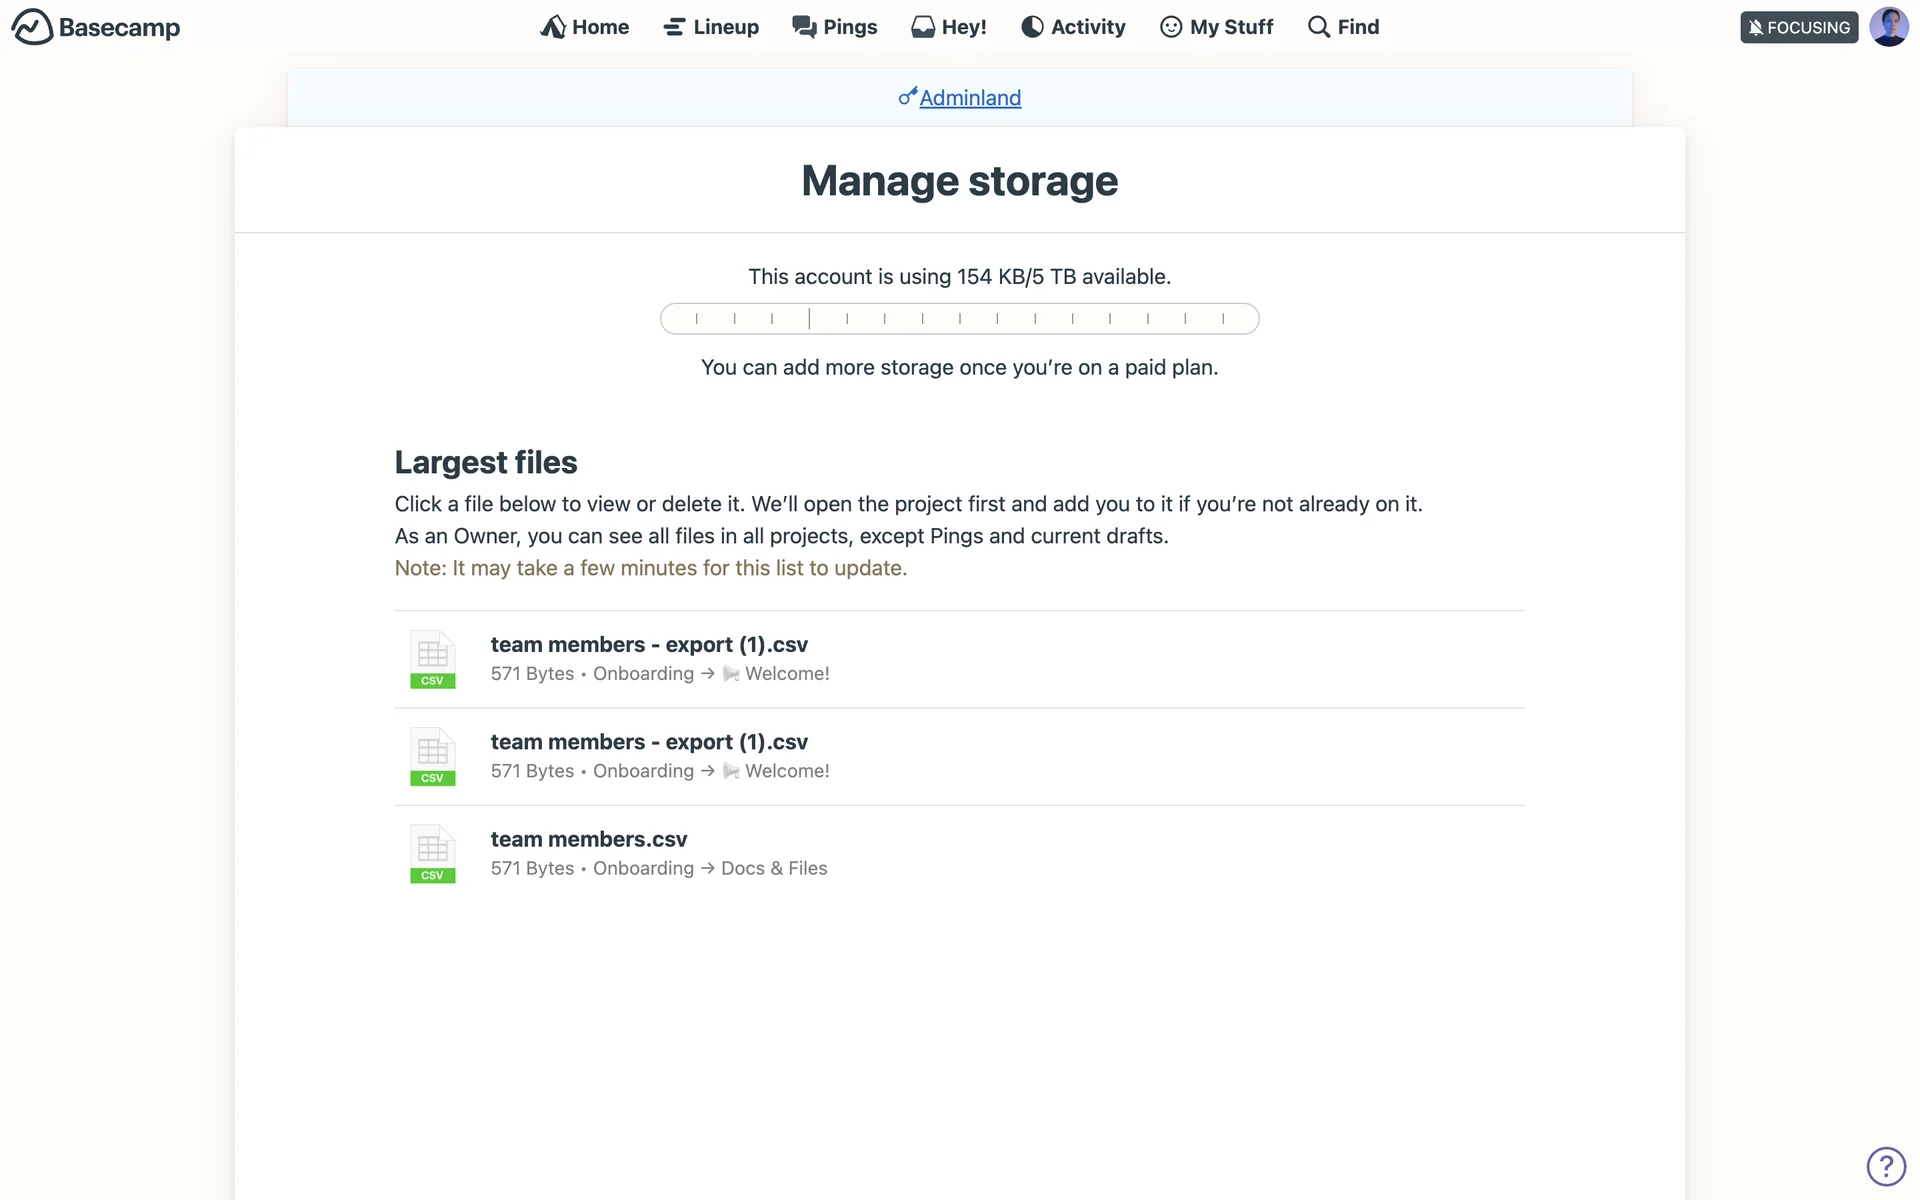This screenshot has width=1920, height=1200.
Task: Click the storage usage progress bar
Action: [959, 319]
